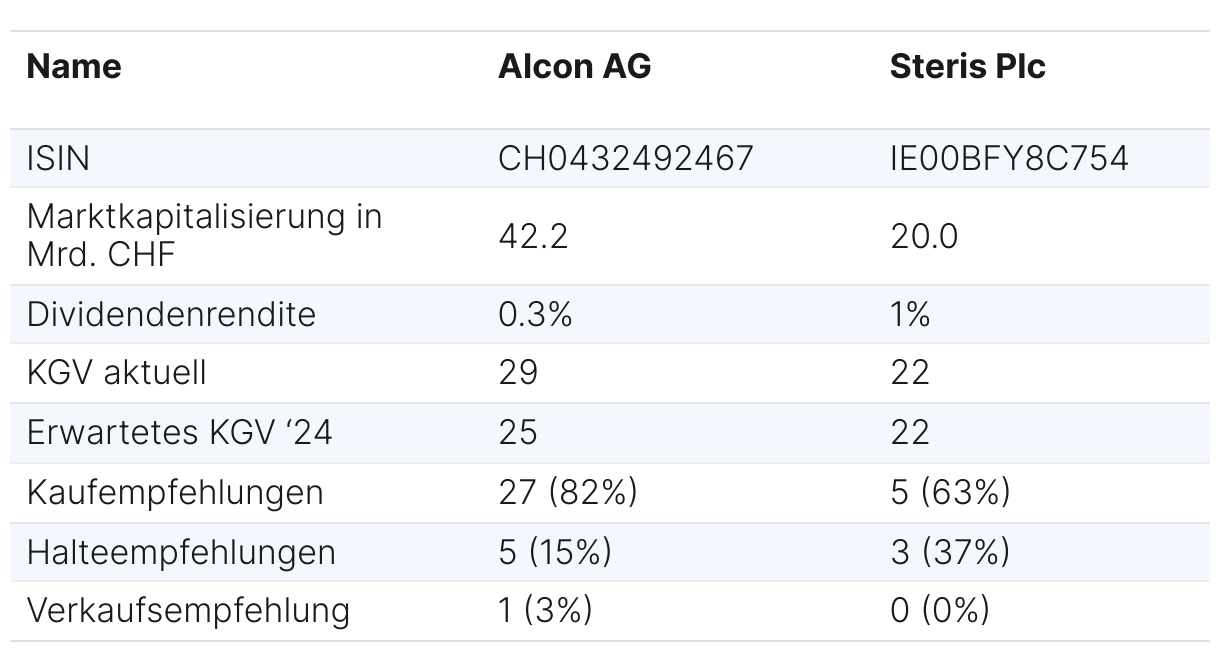Click the Alcon AG column header
Screen dimensions: 1220x652
574,67
